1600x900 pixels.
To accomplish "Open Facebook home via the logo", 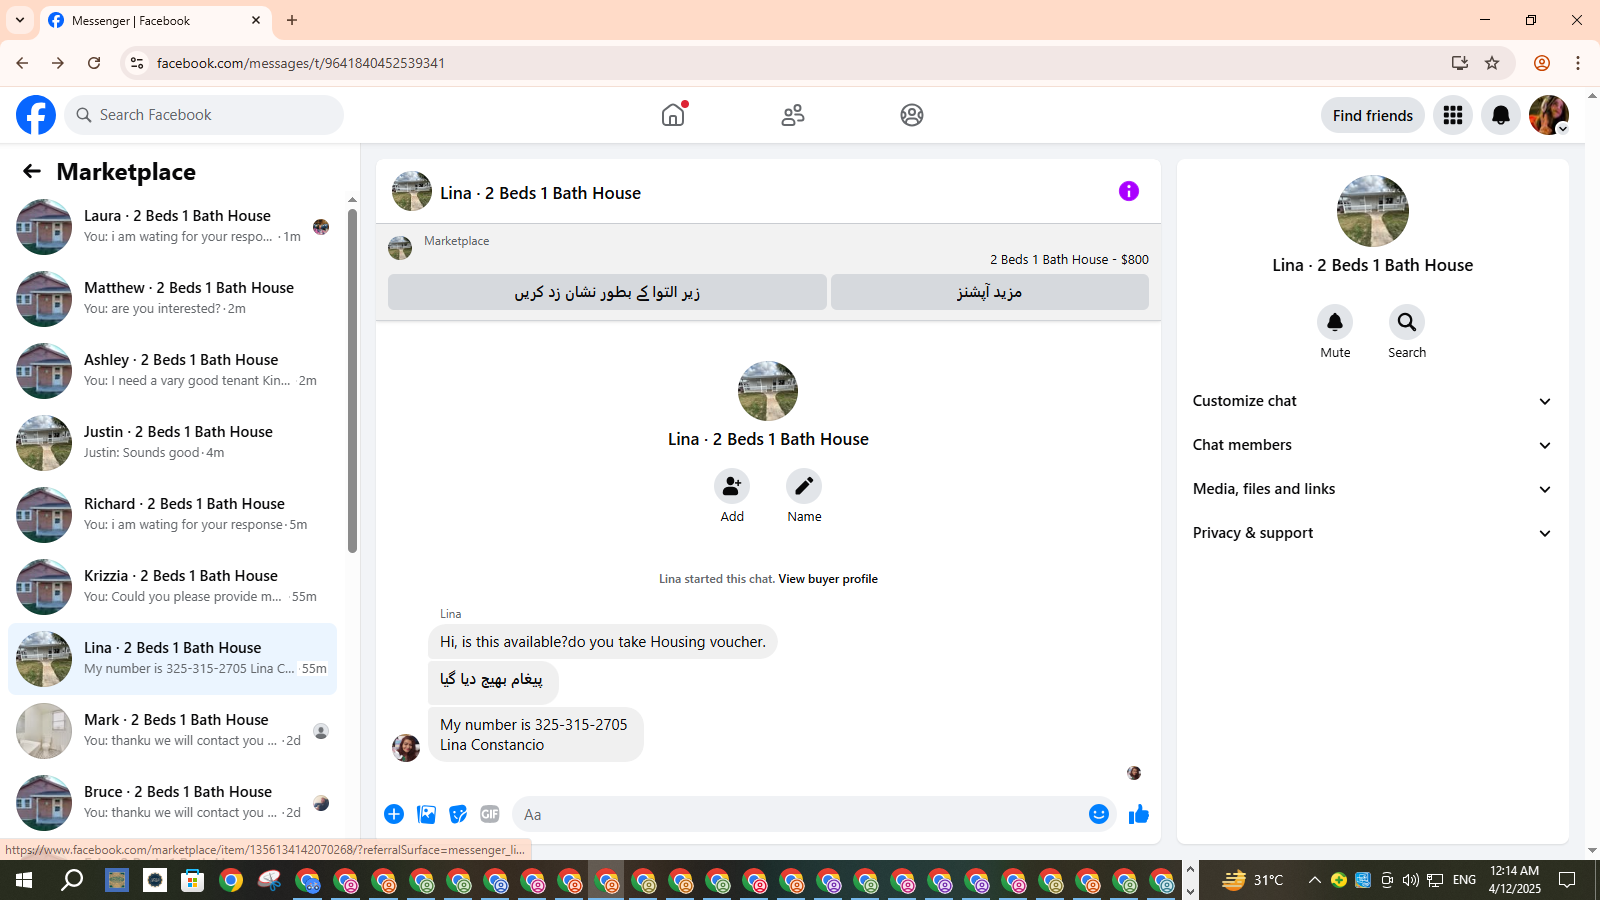I will point(36,115).
